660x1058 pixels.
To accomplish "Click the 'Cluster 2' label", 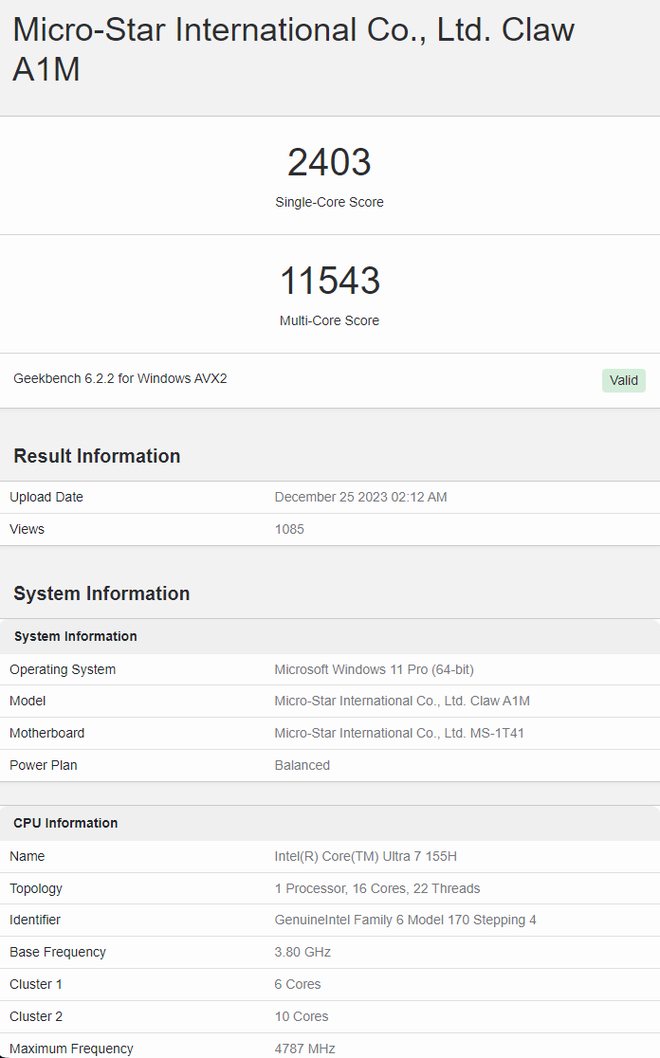I will click(36, 1016).
